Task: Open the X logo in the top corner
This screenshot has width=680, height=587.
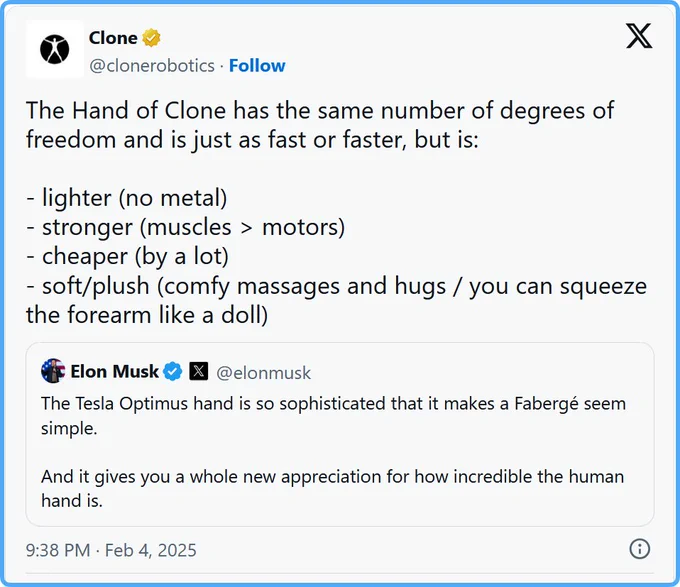Action: coord(639,36)
